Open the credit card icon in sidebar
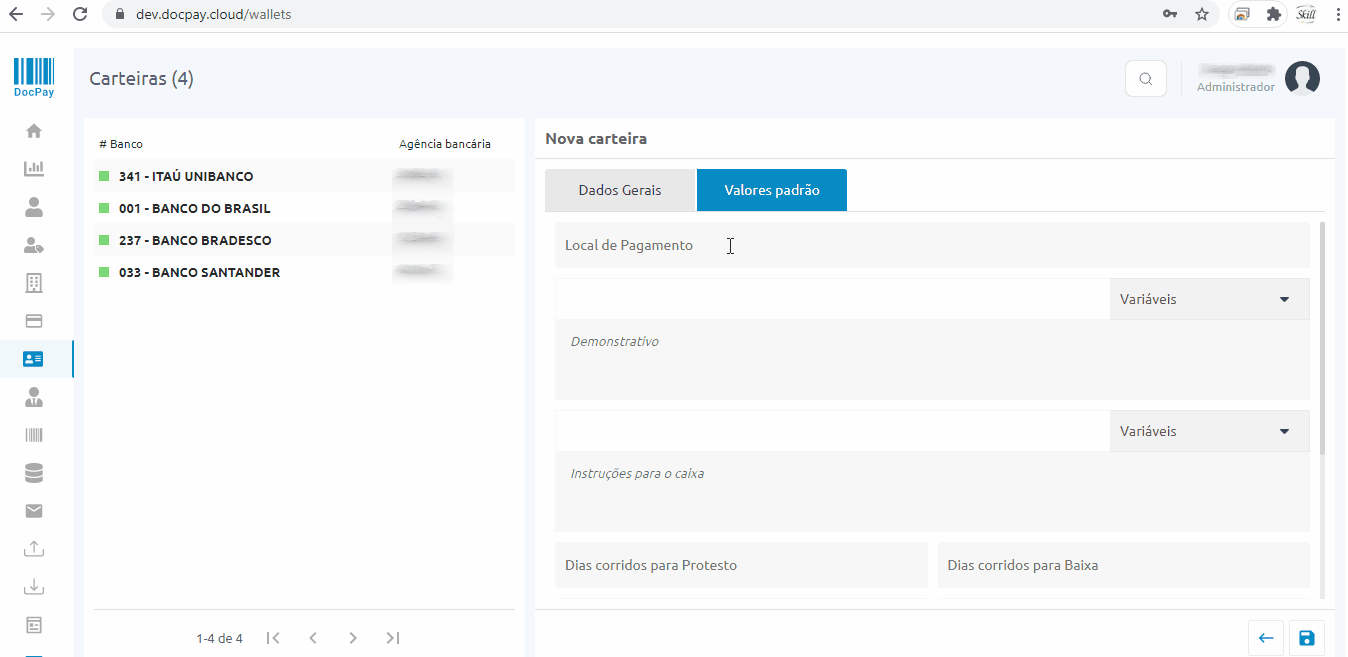1348x657 pixels. pos(34,321)
